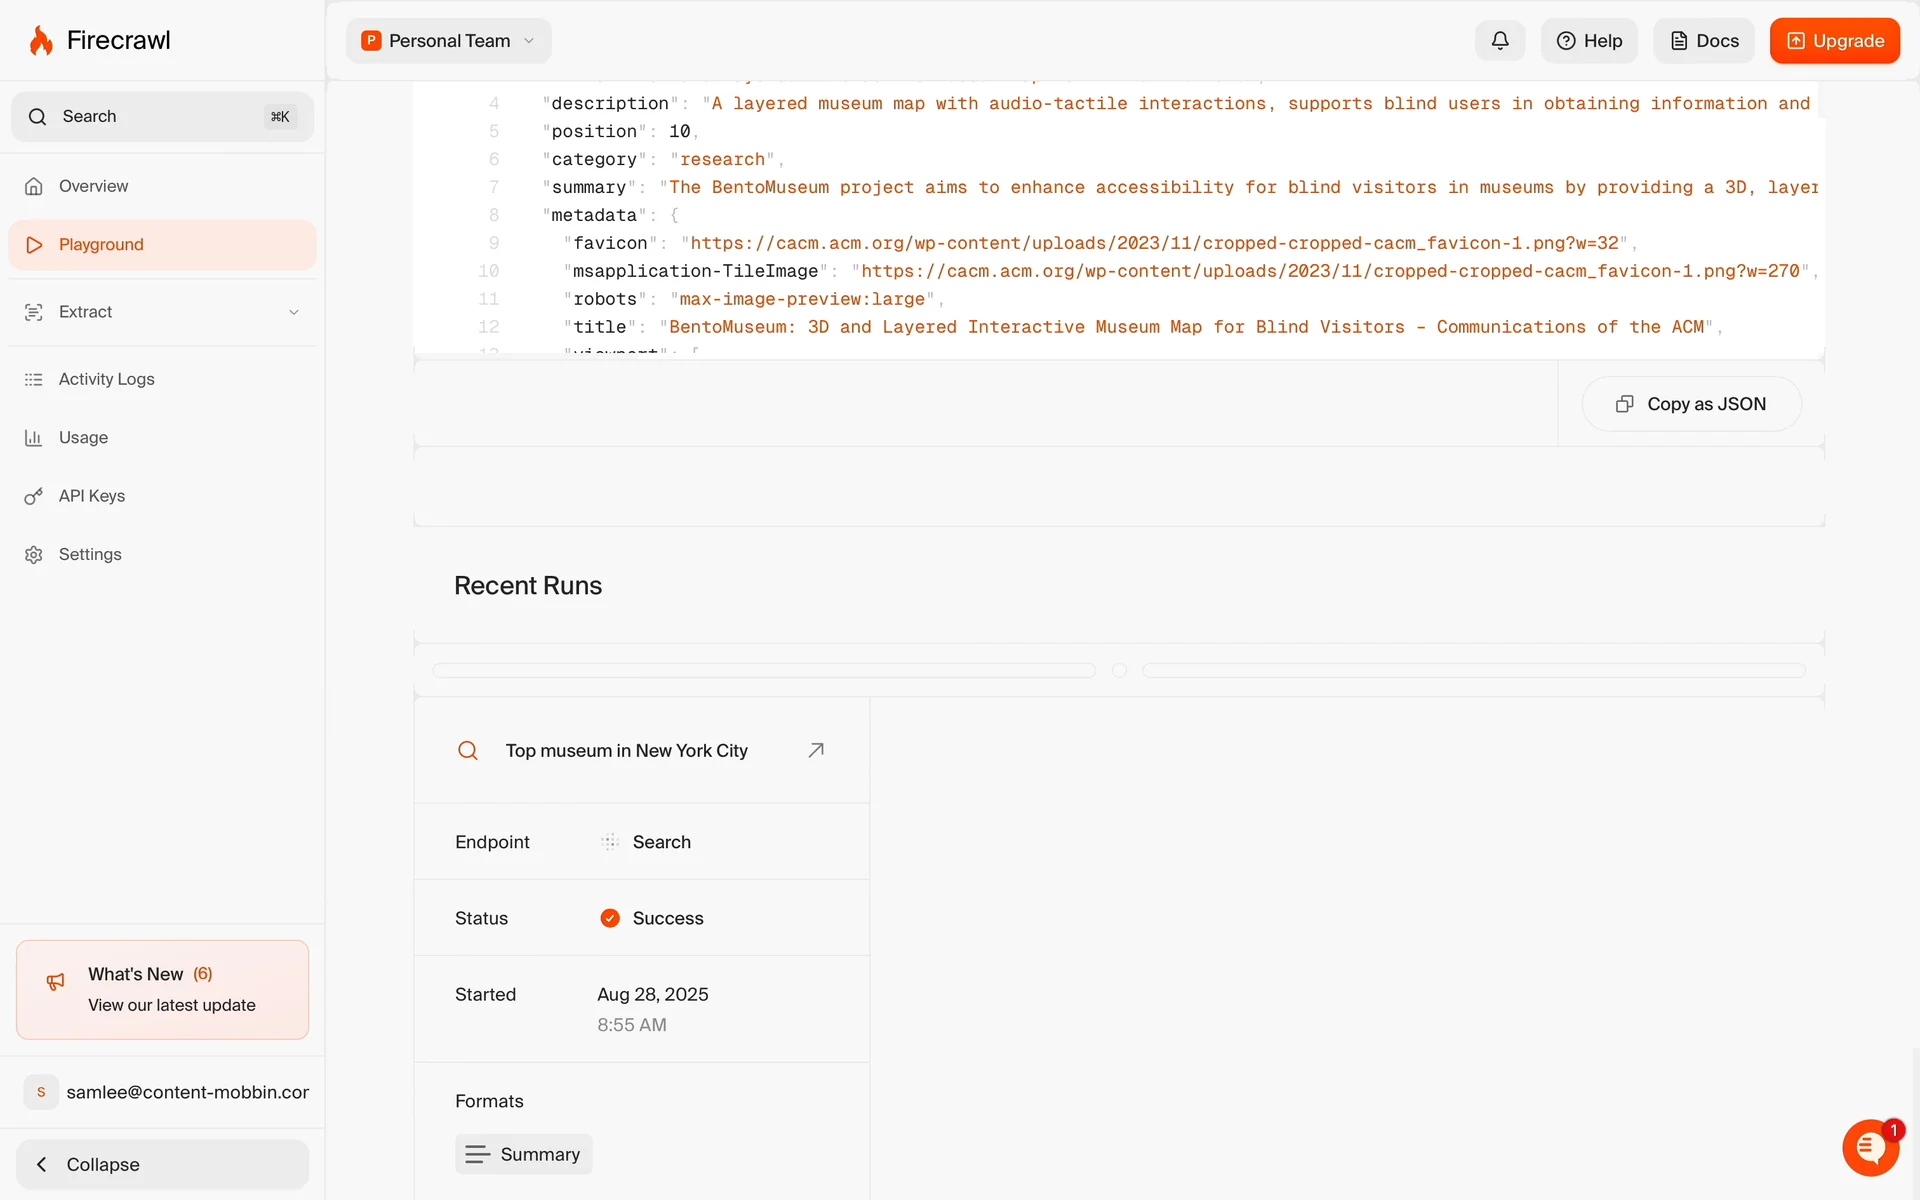Focus the sidebar Search field
This screenshot has height=1200, width=1920.
point(162,117)
